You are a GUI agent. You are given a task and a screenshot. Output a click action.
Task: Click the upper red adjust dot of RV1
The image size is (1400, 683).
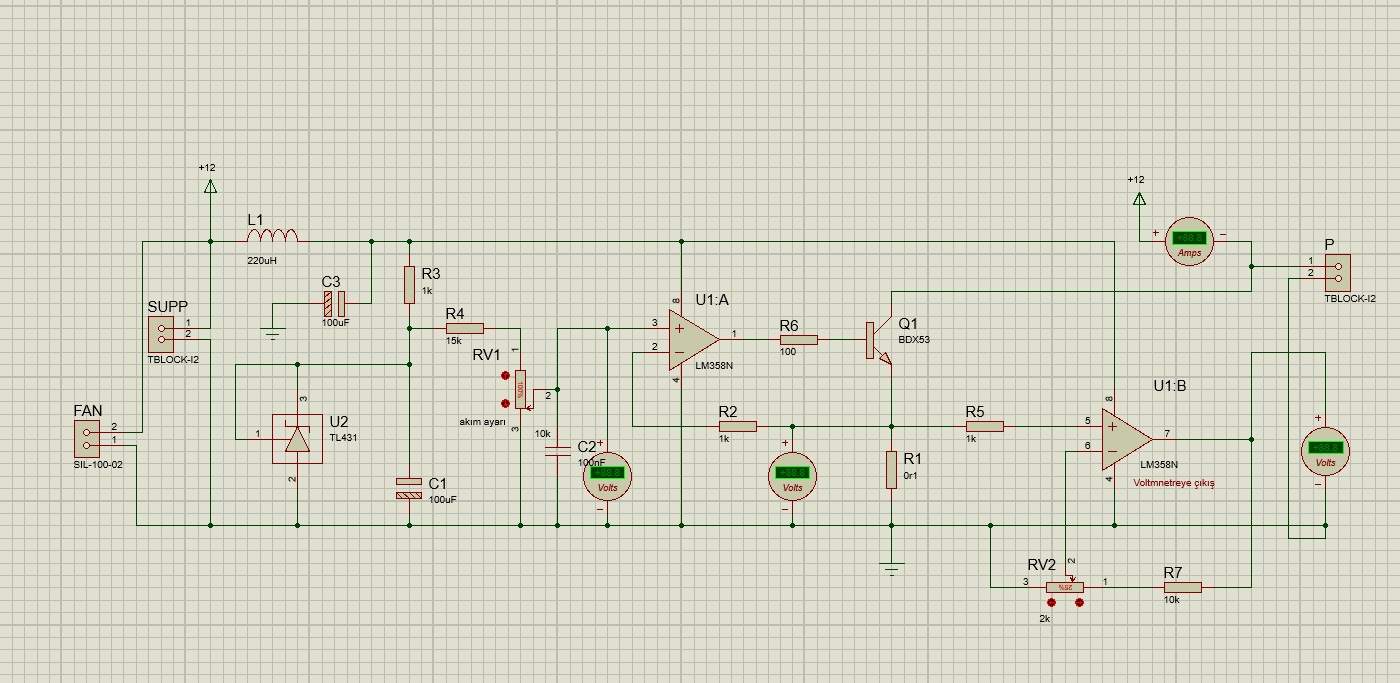tap(505, 378)
